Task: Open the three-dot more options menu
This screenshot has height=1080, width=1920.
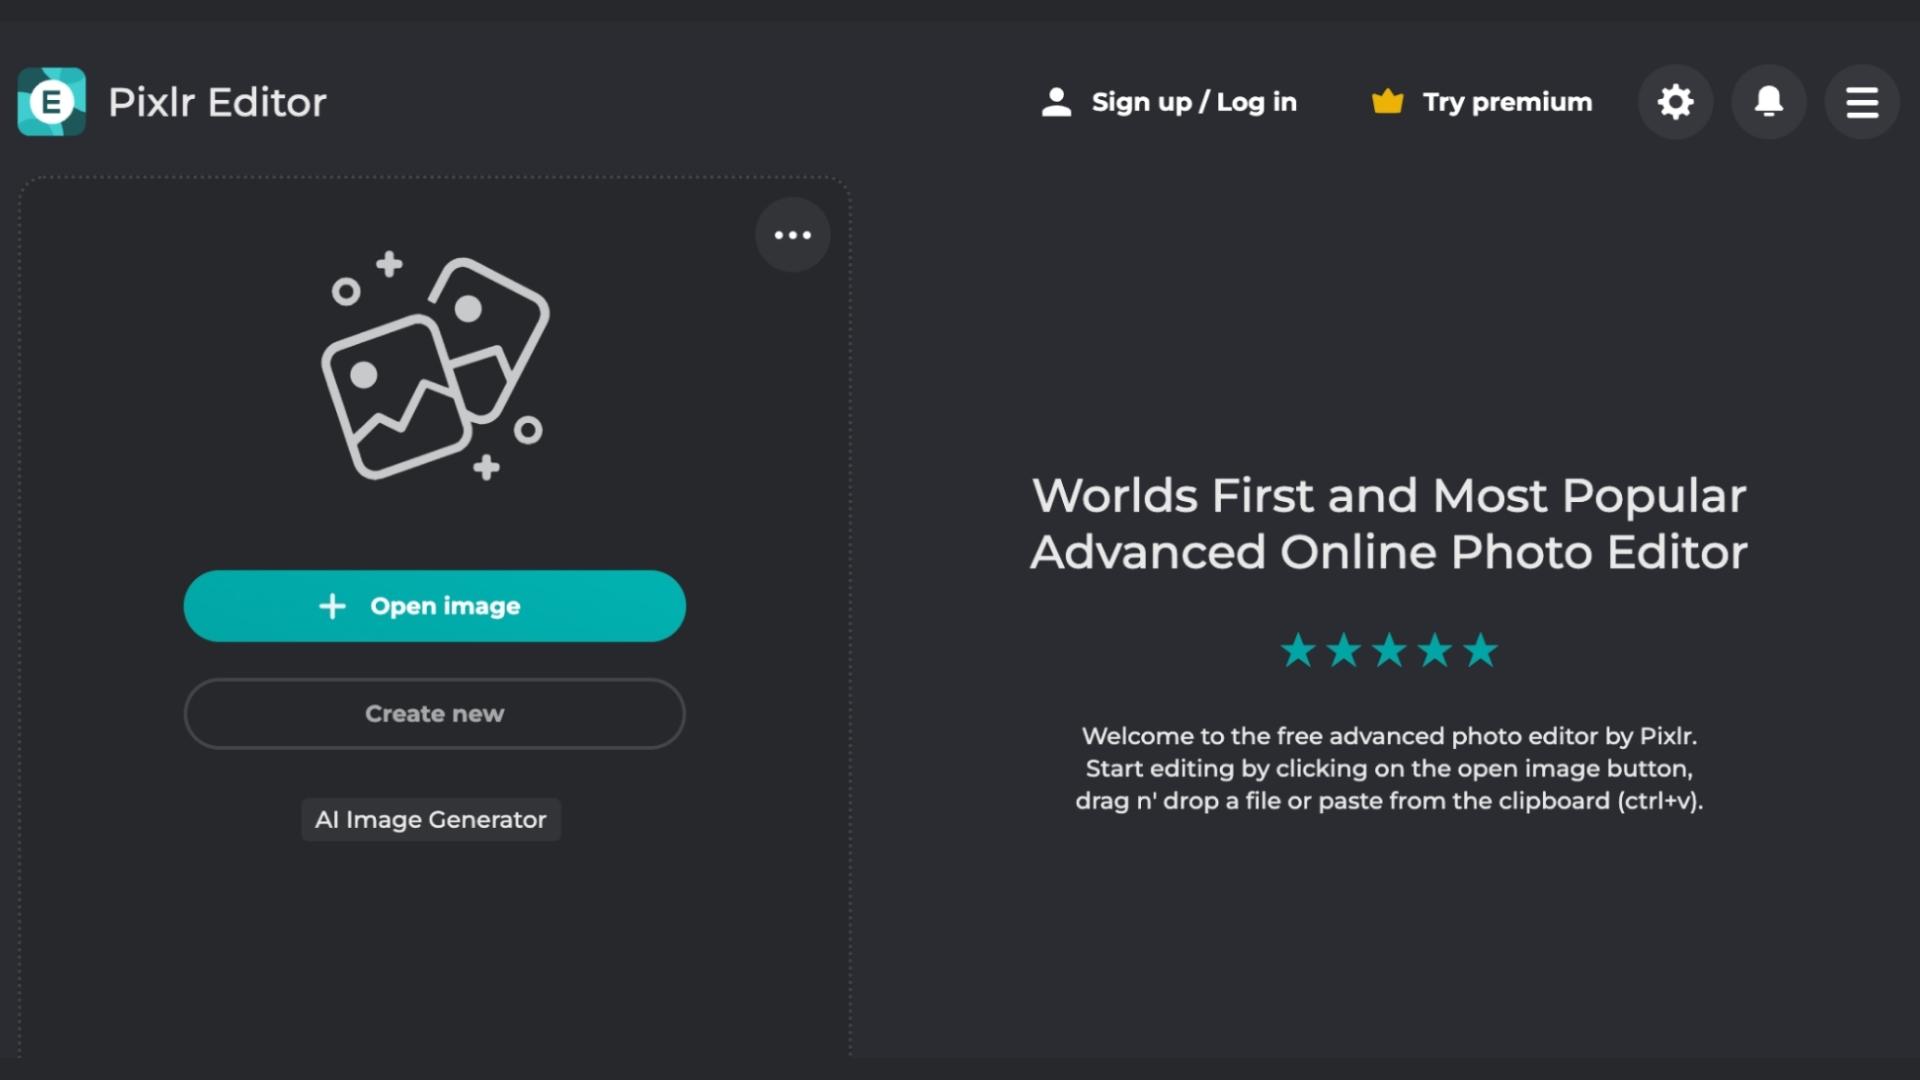Action: pyautogui.click(x=792, y=235)
